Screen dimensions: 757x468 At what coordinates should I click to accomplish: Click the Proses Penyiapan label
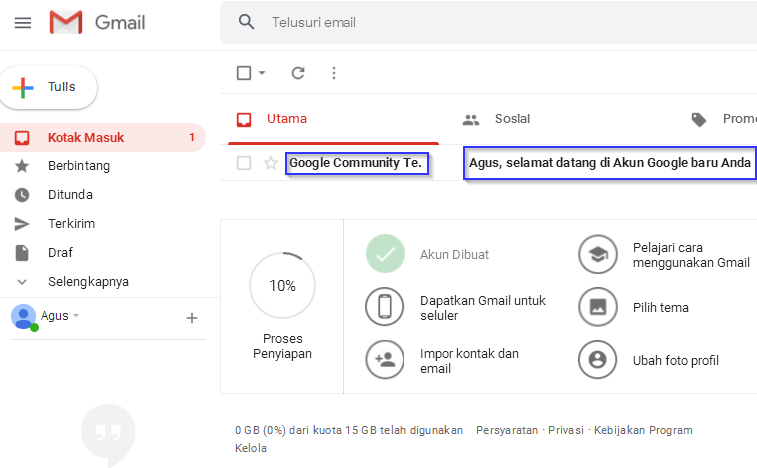[282, 346]
